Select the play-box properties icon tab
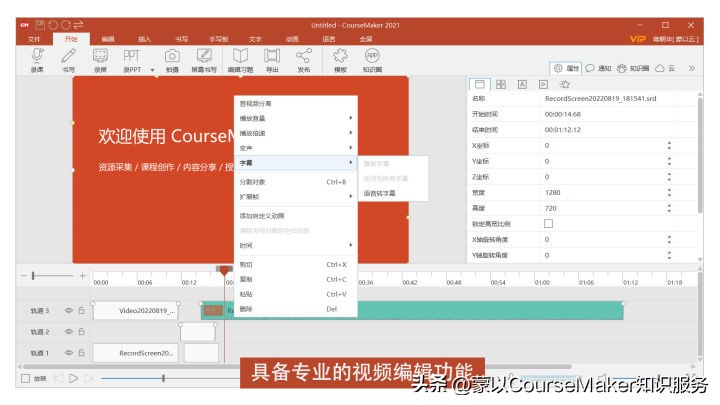 543,84
